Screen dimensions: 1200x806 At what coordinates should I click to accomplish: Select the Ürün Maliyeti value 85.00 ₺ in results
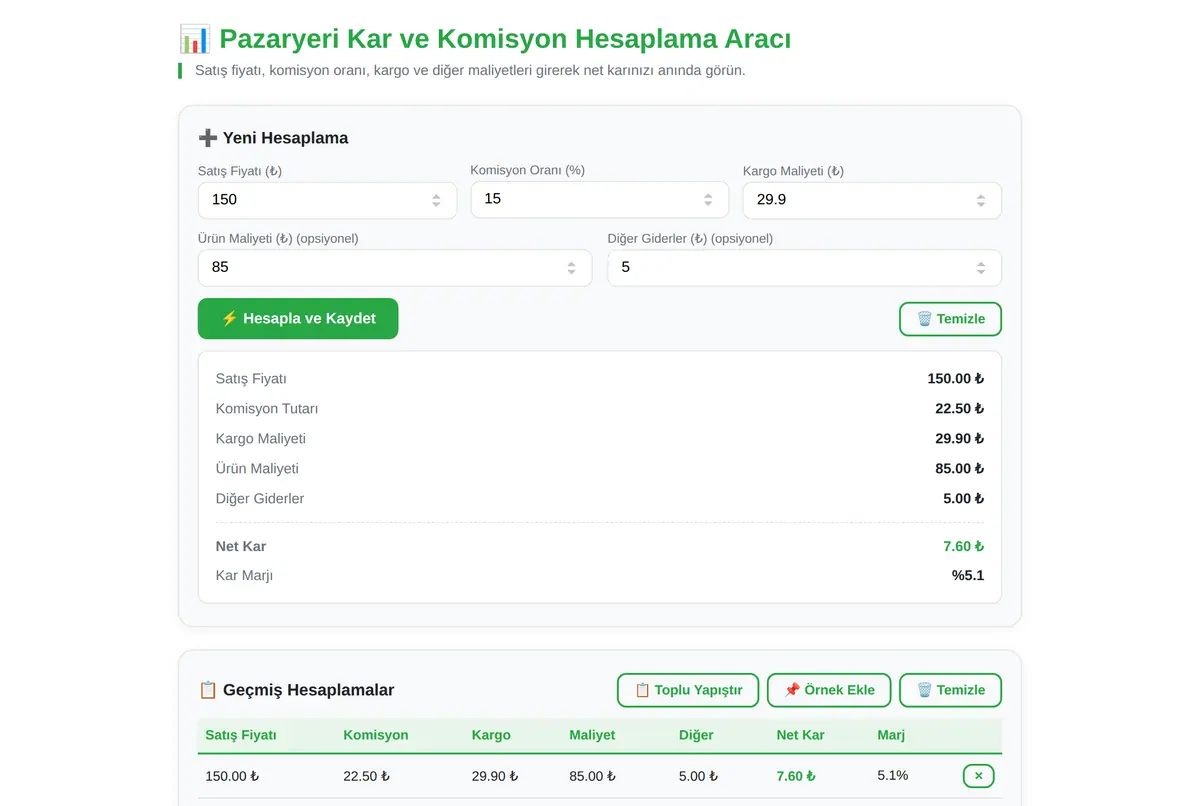click(x=960, y=469)
